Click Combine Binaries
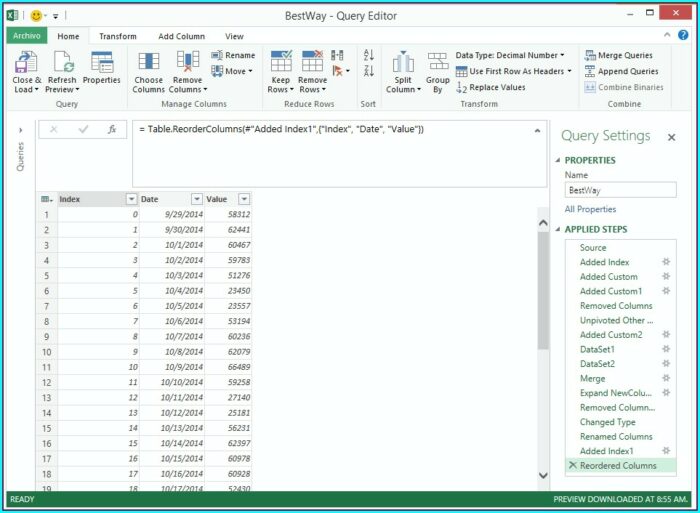The image size is (700, 513). pyautogui.click(x=624, y=88)
